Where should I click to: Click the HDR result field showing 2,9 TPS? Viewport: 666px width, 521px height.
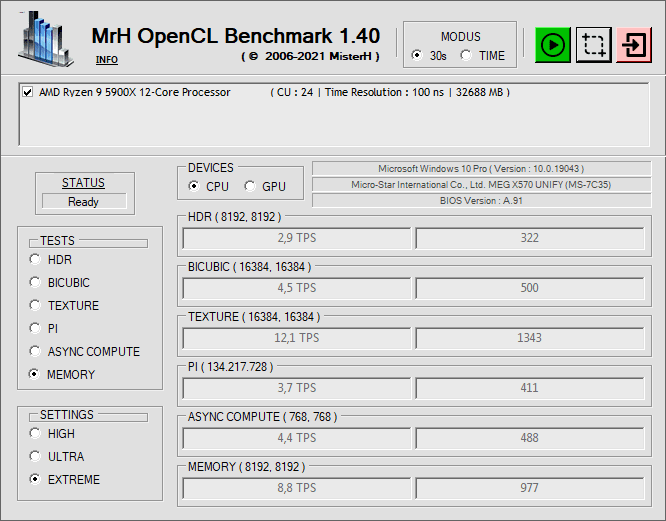click(297, 238)
